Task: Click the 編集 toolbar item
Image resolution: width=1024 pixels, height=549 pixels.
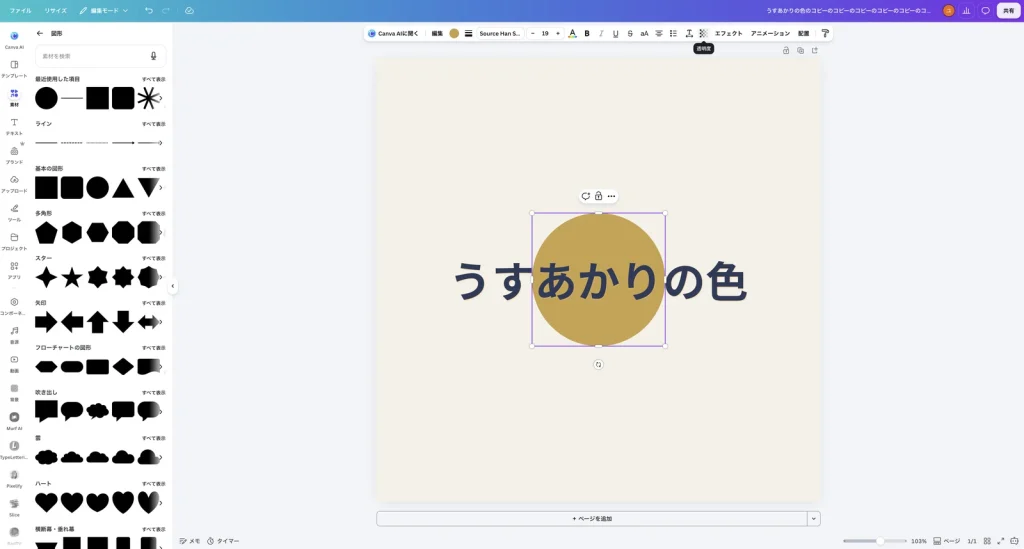Action: [x=437, y=33]
